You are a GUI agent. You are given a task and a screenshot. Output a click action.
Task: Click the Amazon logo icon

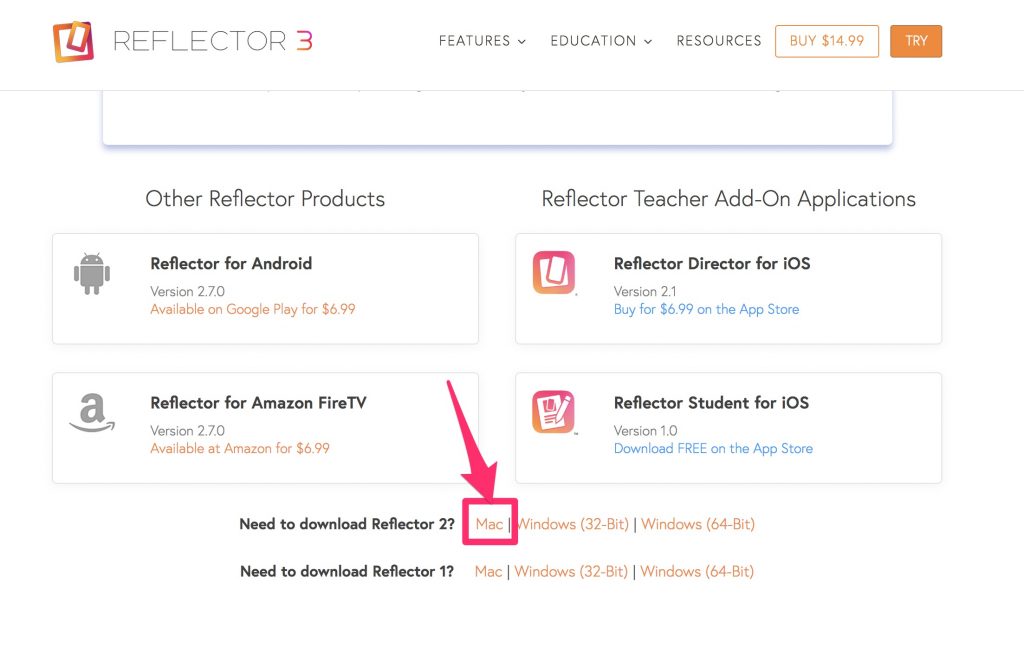coord(92,411)
